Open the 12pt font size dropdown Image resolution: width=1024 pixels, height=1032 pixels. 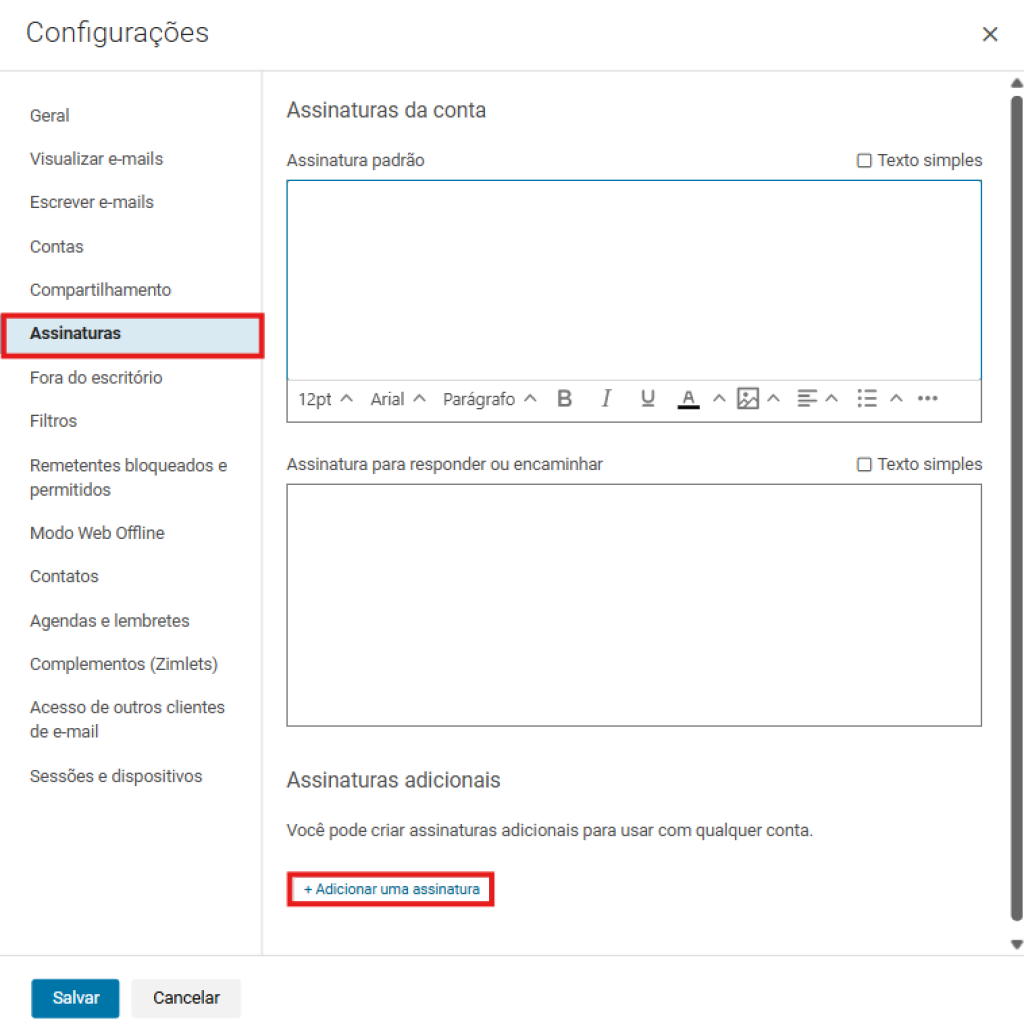point(325,399)
